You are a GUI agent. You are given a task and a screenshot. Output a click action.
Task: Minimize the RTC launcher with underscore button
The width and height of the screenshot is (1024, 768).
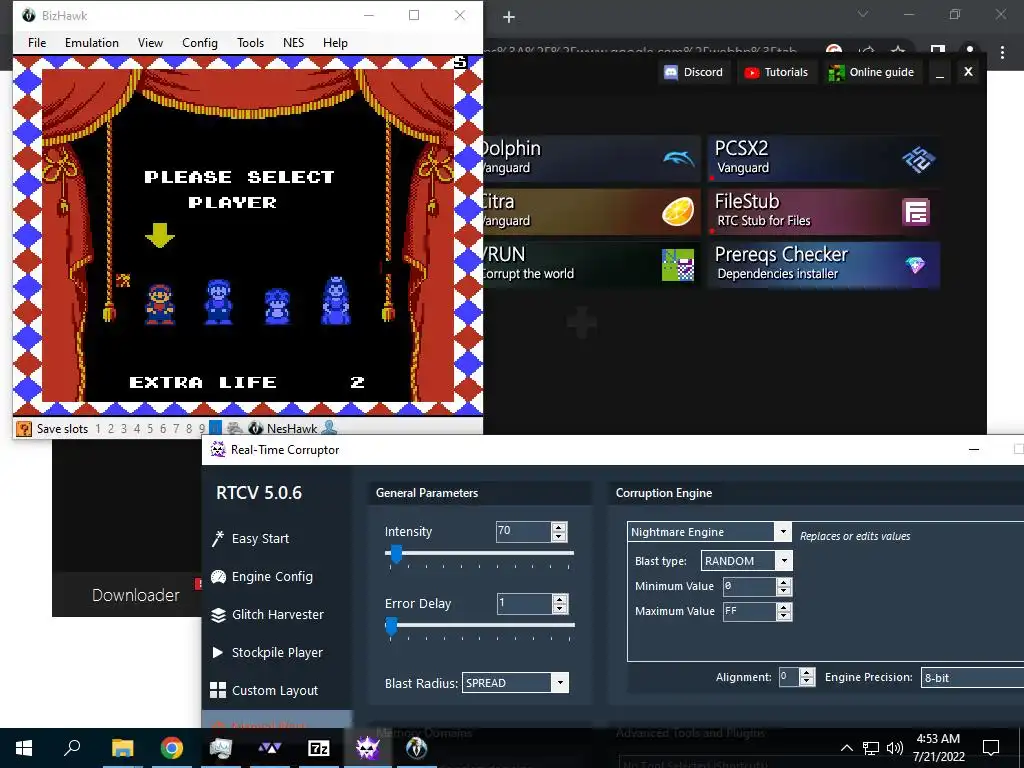click(940, 72)
